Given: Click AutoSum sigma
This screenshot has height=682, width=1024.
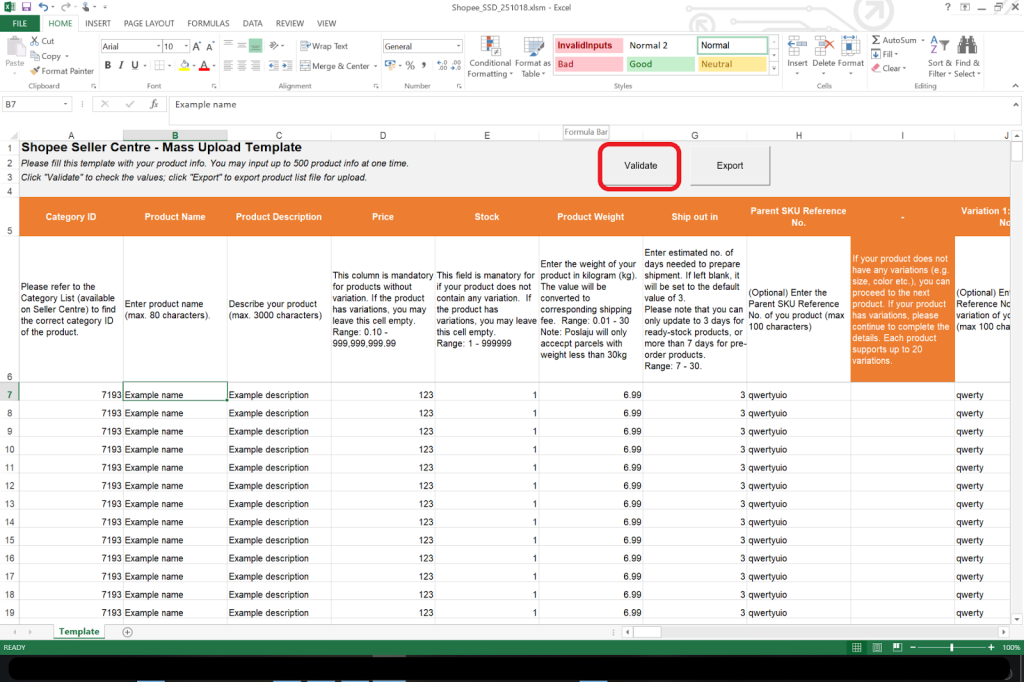Looking at the screenshot, I should pyautogui.click(x=894, y=41).
